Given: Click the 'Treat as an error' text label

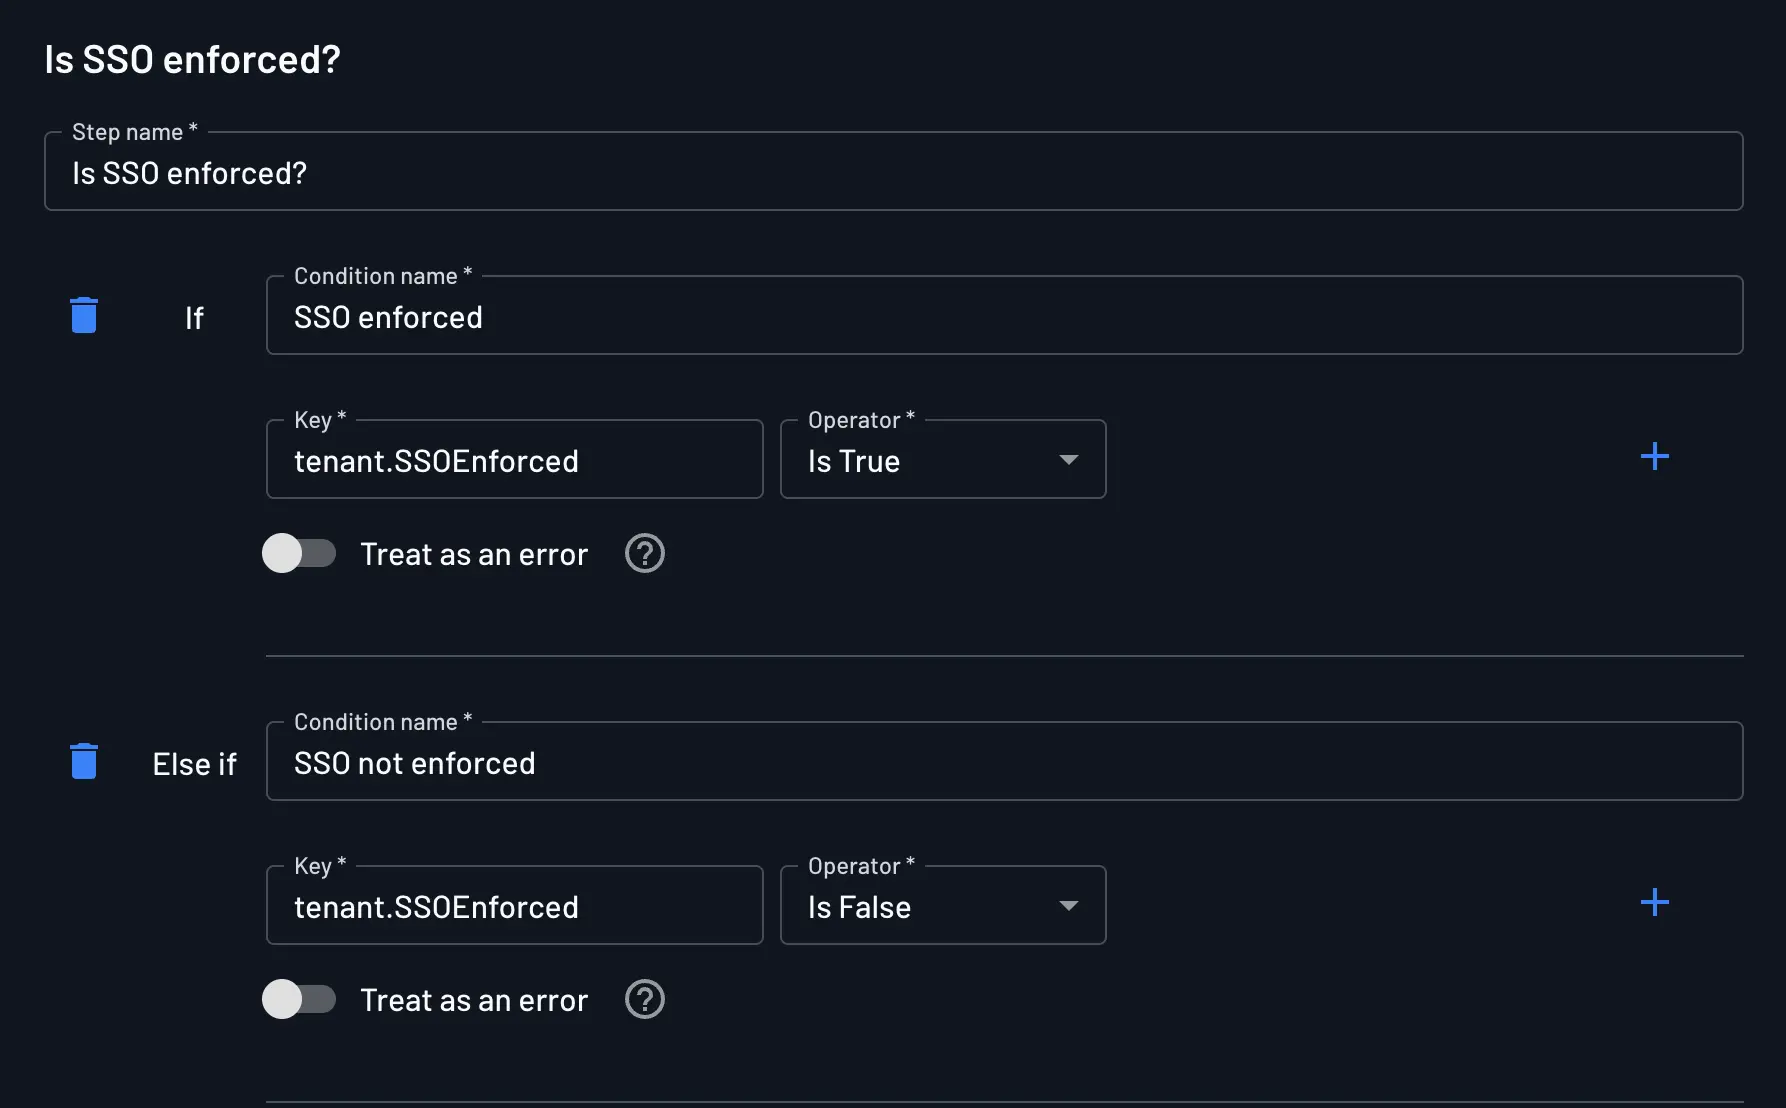Looking at the screenshot, I should 474,554.
